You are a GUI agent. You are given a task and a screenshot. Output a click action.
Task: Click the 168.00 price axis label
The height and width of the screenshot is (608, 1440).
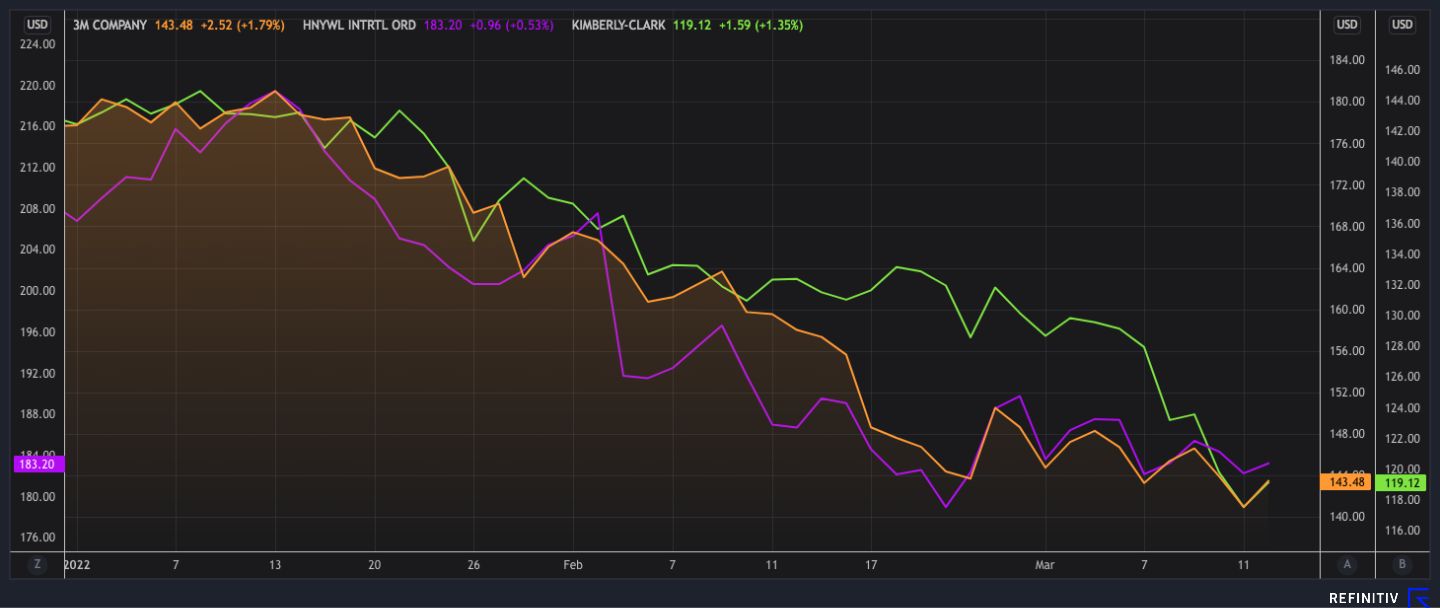coord(1348,226)
